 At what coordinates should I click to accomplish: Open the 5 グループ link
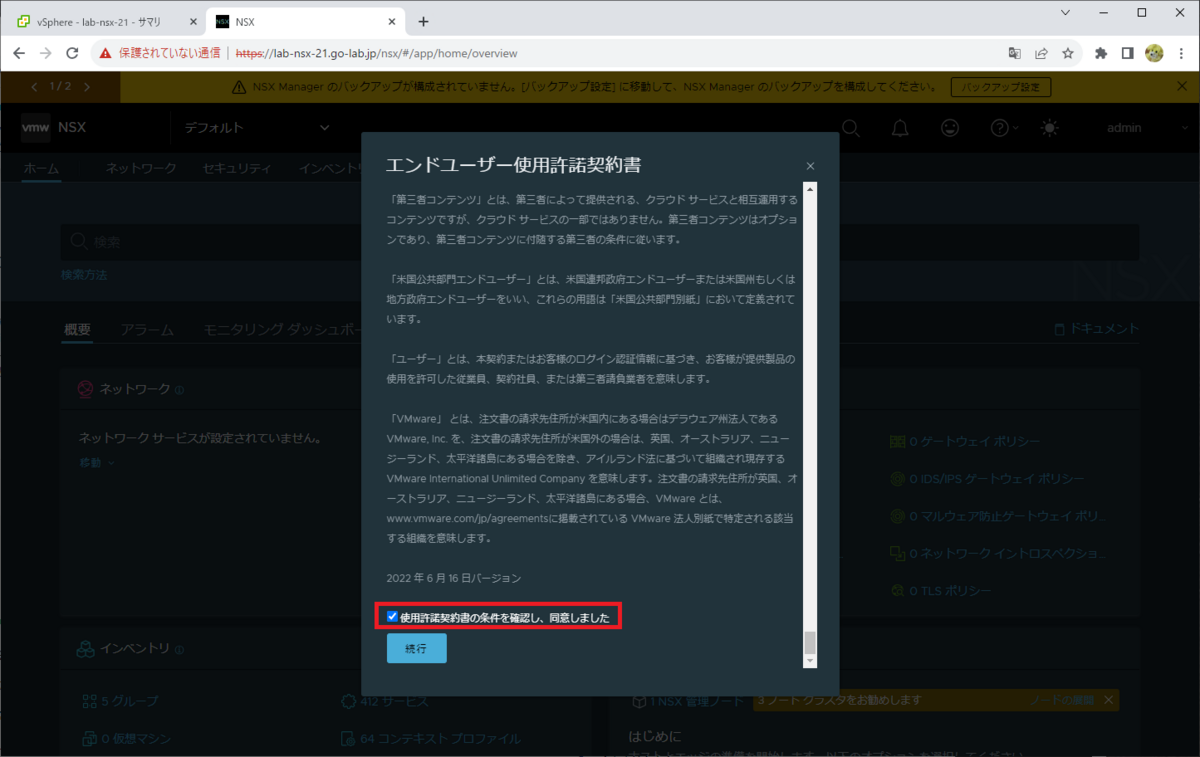tap(119, 701)
